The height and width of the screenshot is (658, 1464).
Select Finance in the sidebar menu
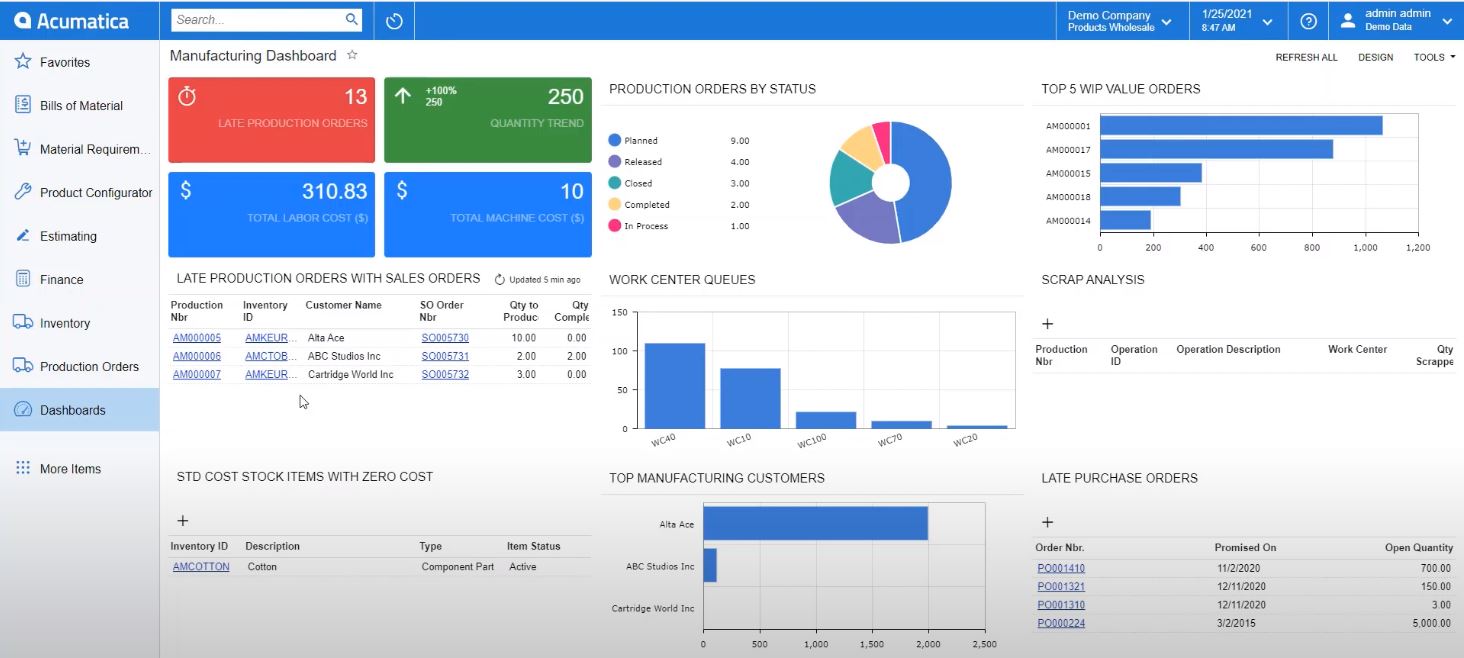79,279
